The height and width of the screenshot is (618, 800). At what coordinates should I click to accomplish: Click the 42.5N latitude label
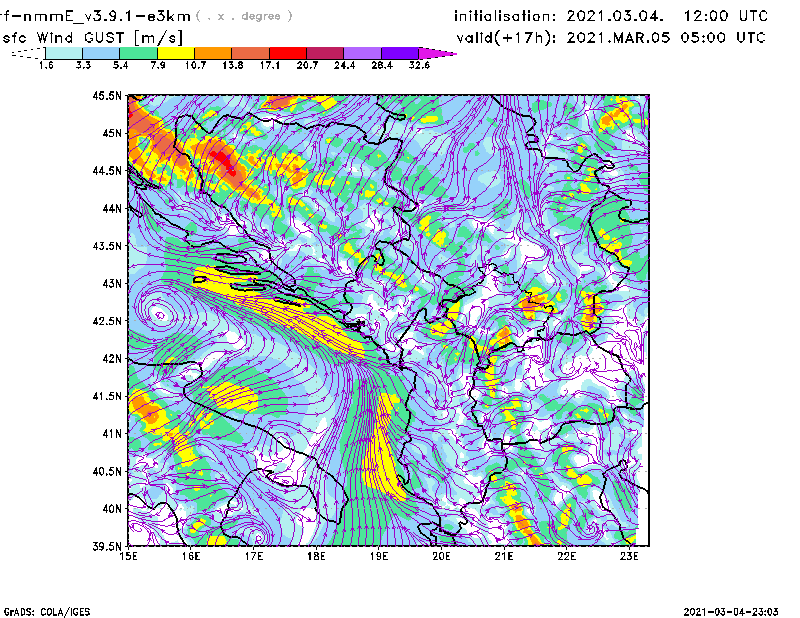pyautogui.click(x=107, y=321)
